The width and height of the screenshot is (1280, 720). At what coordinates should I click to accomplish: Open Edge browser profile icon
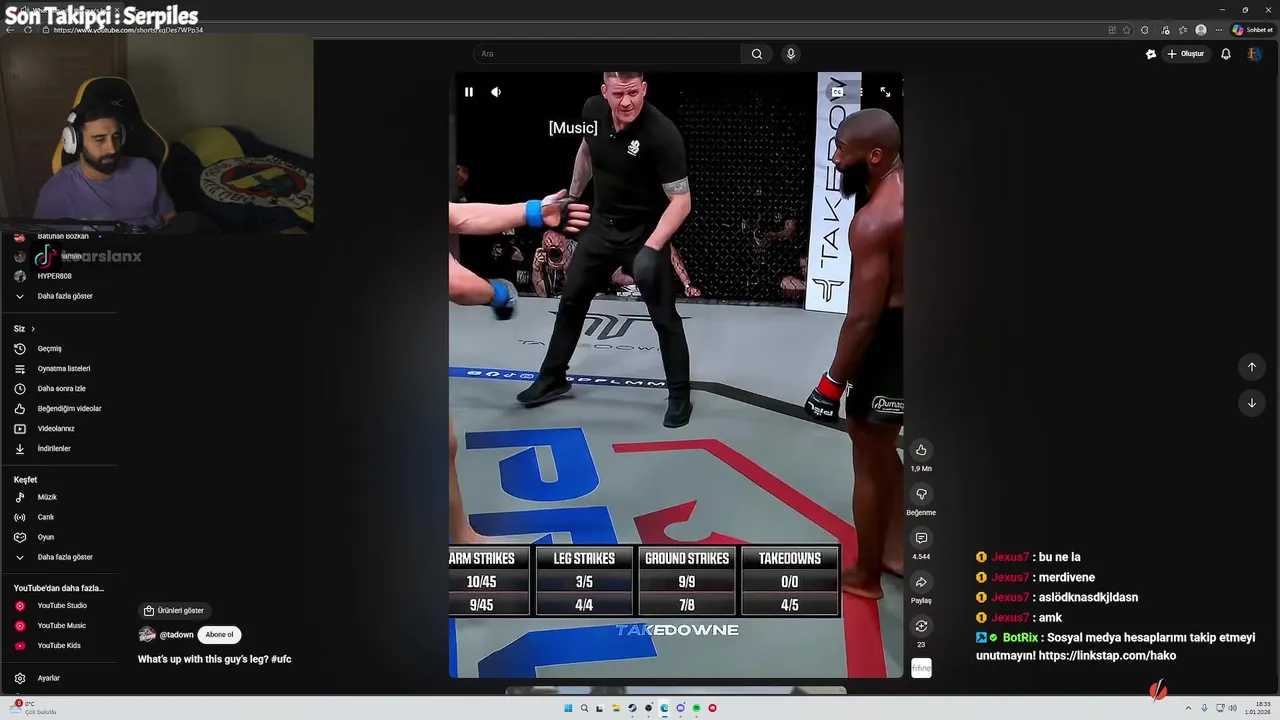click(1201, 30)
